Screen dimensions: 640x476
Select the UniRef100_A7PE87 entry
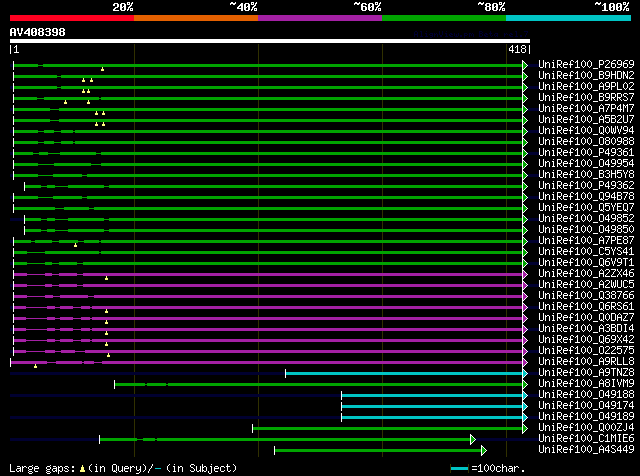[586, 240]
